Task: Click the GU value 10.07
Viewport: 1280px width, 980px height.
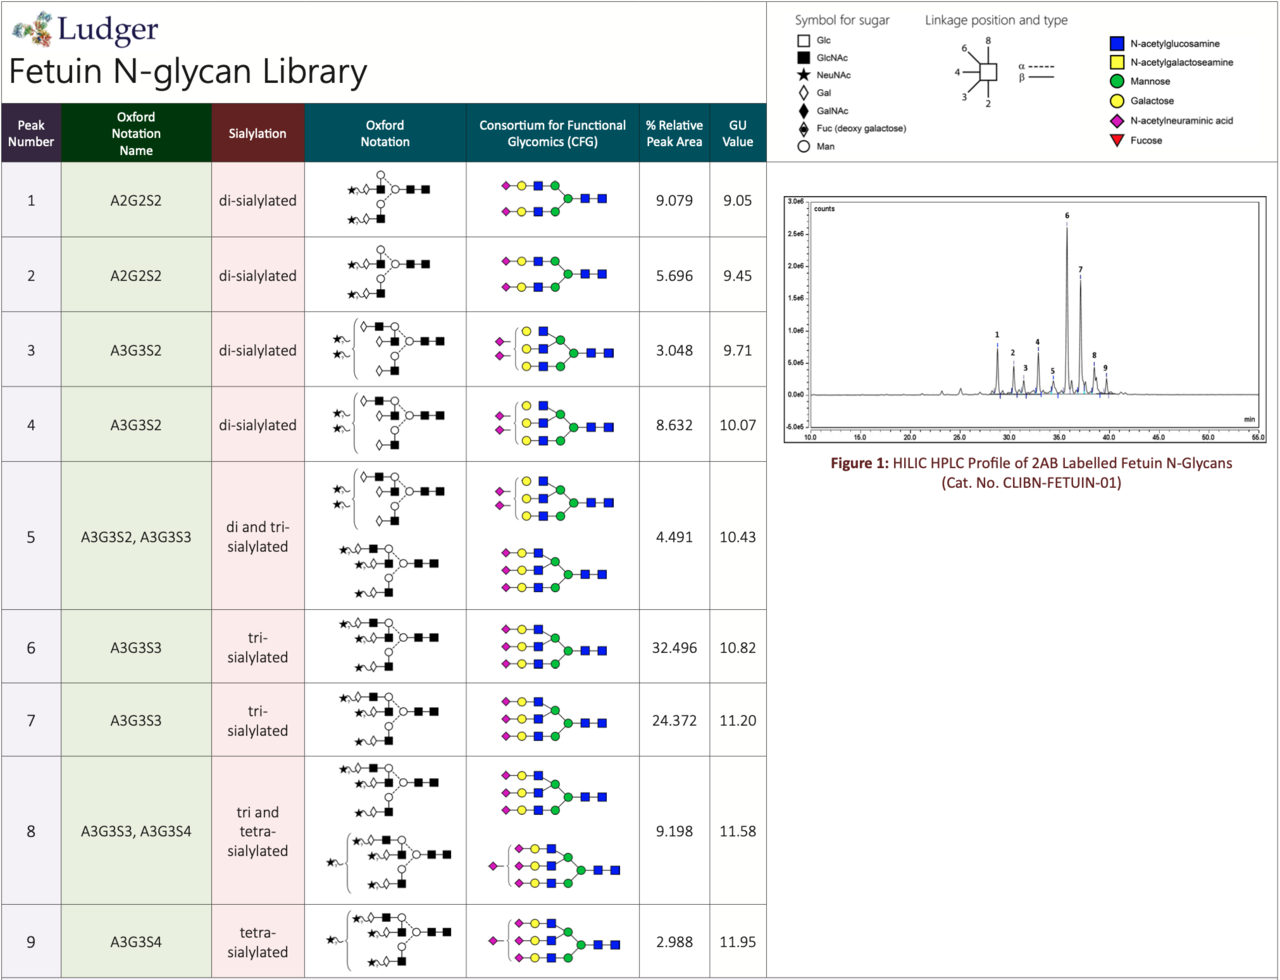Action: pos(738,425)
